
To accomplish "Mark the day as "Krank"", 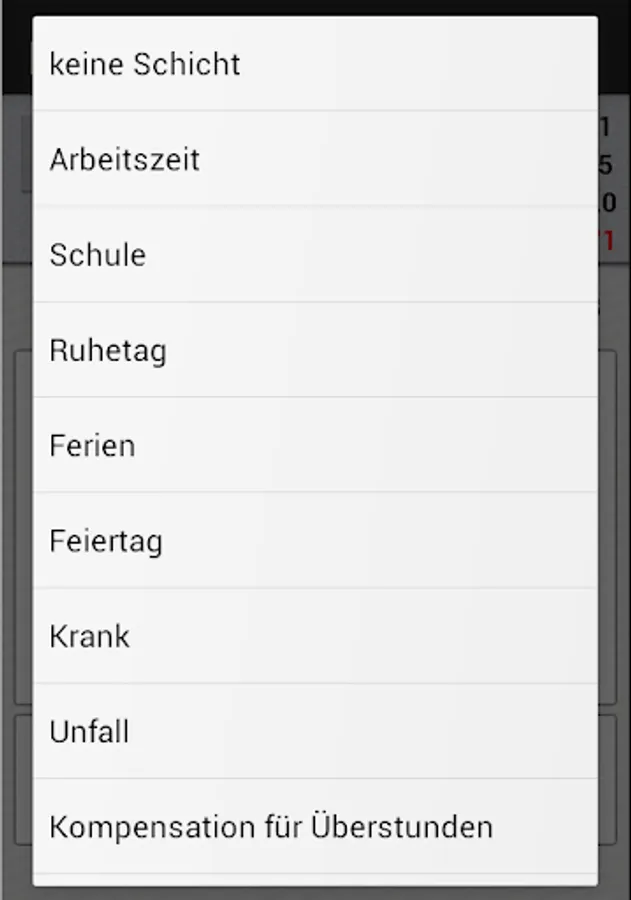I will (315, 635).
